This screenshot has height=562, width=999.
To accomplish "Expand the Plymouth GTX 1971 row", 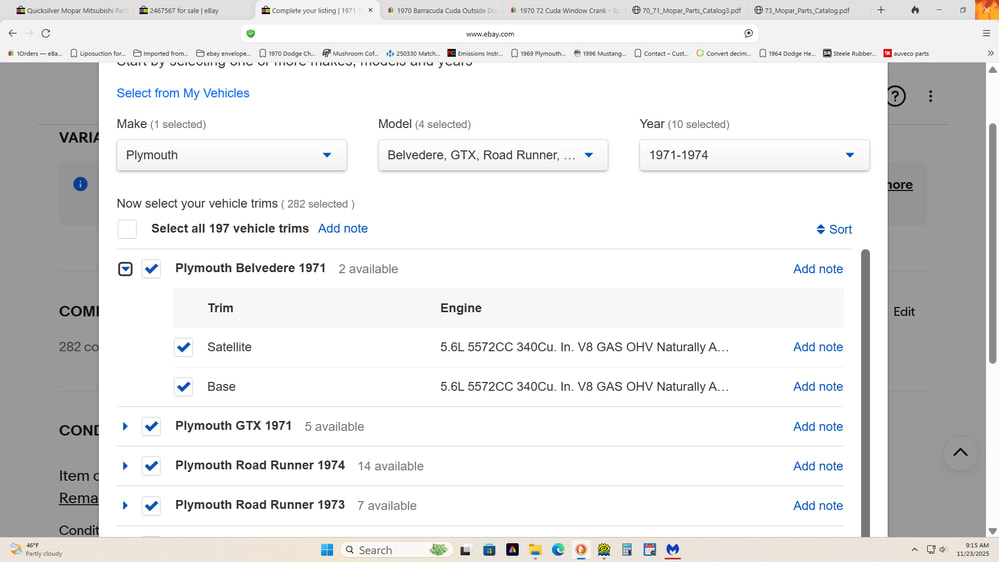I will coord(125,426).
